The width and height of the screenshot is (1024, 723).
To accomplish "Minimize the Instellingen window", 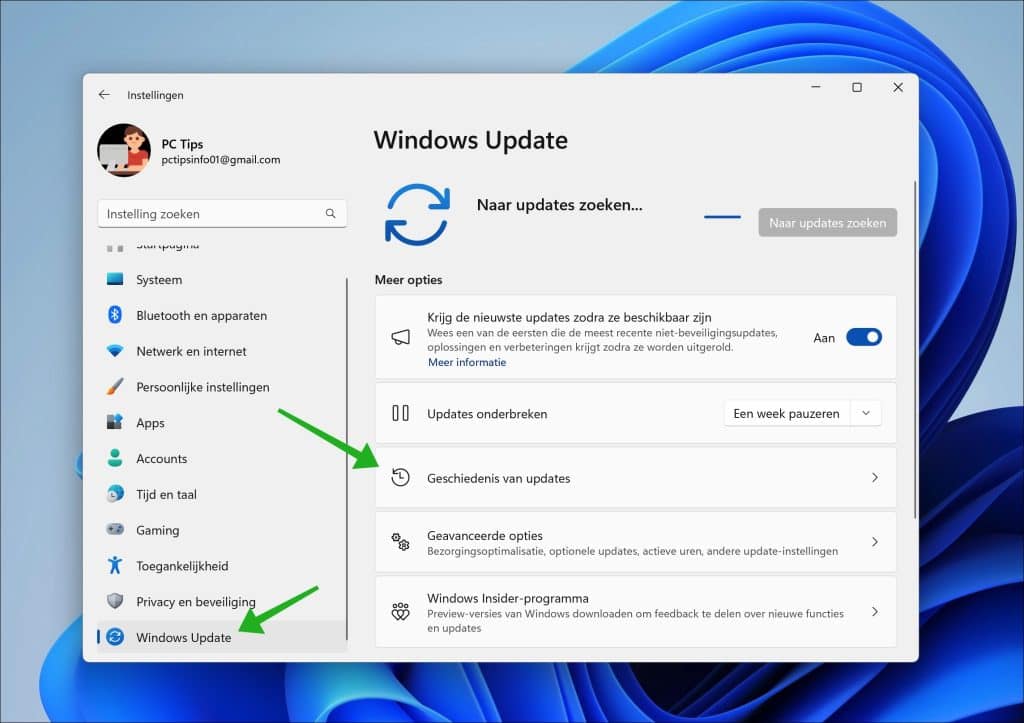I will pyautogui.click(x=816, y=88).
